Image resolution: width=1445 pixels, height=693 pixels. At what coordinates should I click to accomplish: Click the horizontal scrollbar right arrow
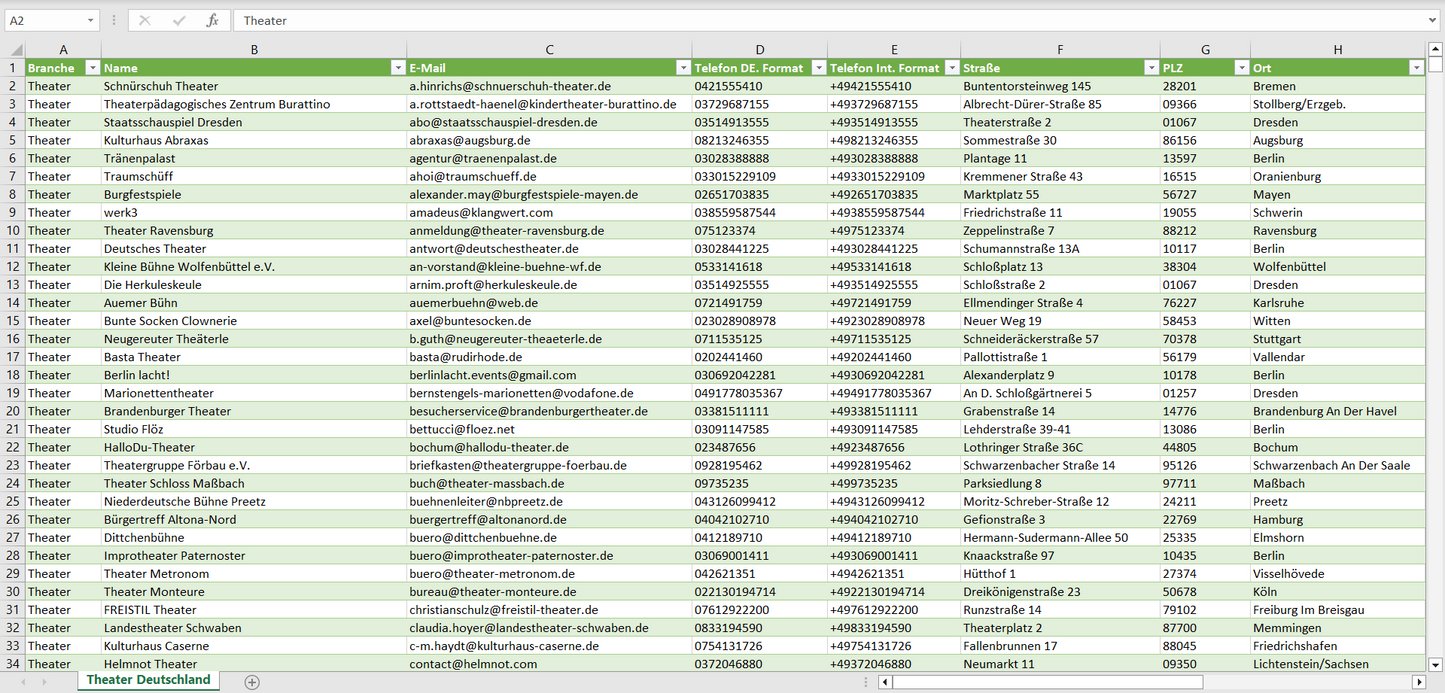(x=1417, y=682)
